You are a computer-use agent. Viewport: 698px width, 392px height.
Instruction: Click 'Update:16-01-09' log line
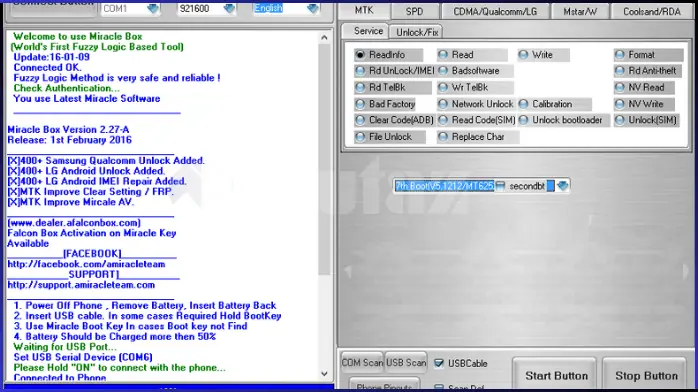pos(51,57)
